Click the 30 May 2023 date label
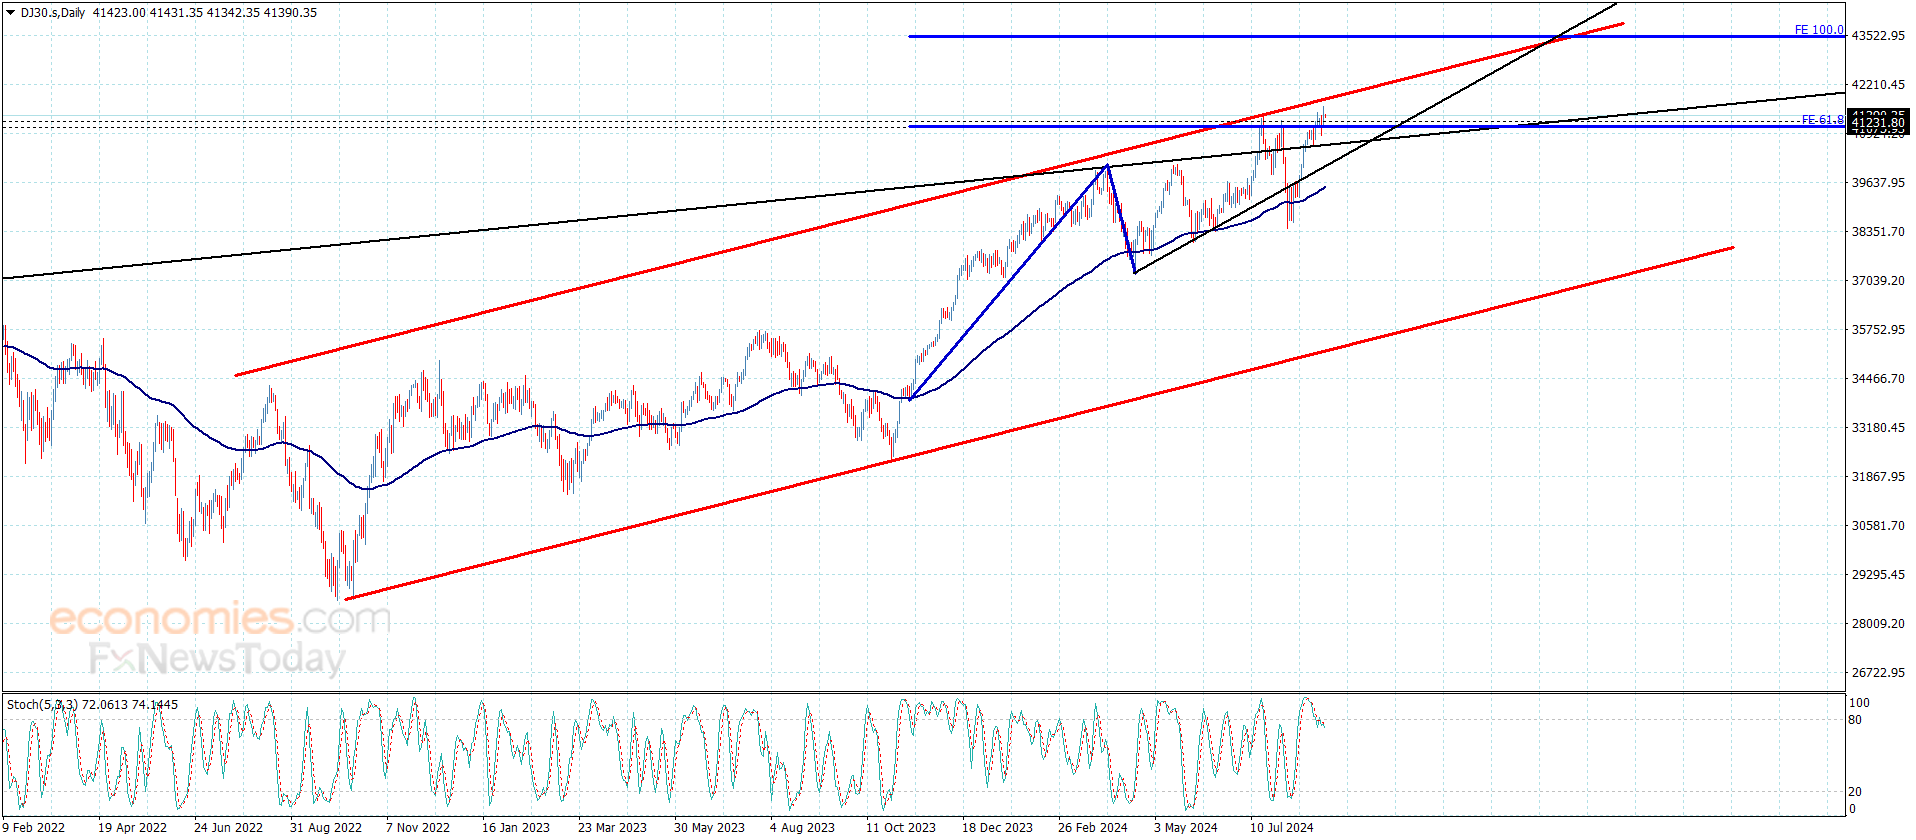 (x=709, y=828)
